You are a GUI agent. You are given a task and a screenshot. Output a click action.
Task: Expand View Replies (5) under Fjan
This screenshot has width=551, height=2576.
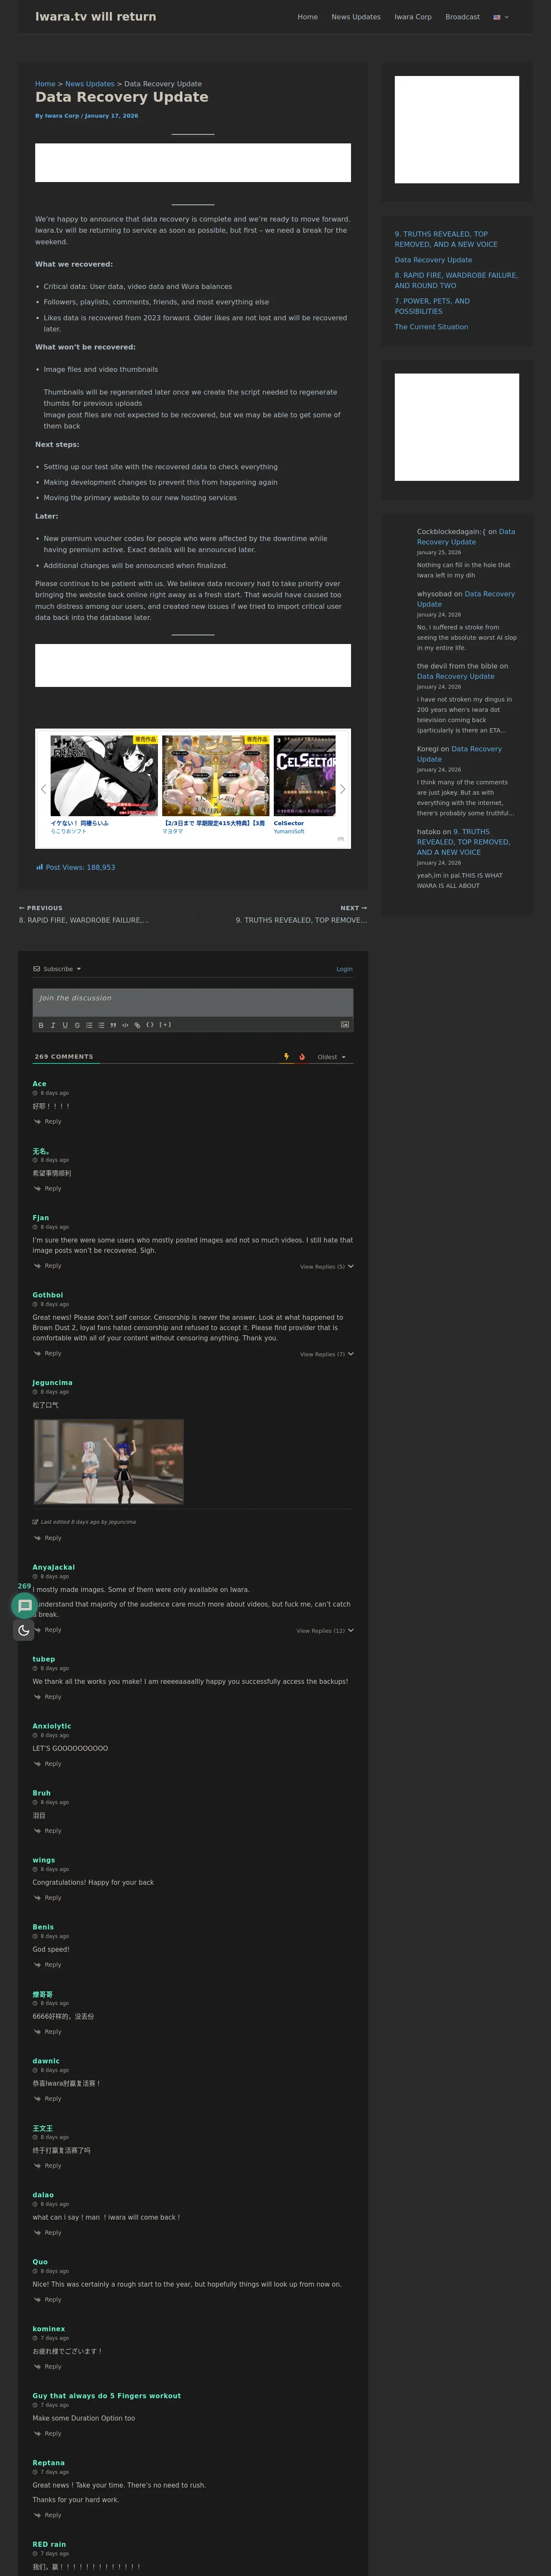(327, 1267)
